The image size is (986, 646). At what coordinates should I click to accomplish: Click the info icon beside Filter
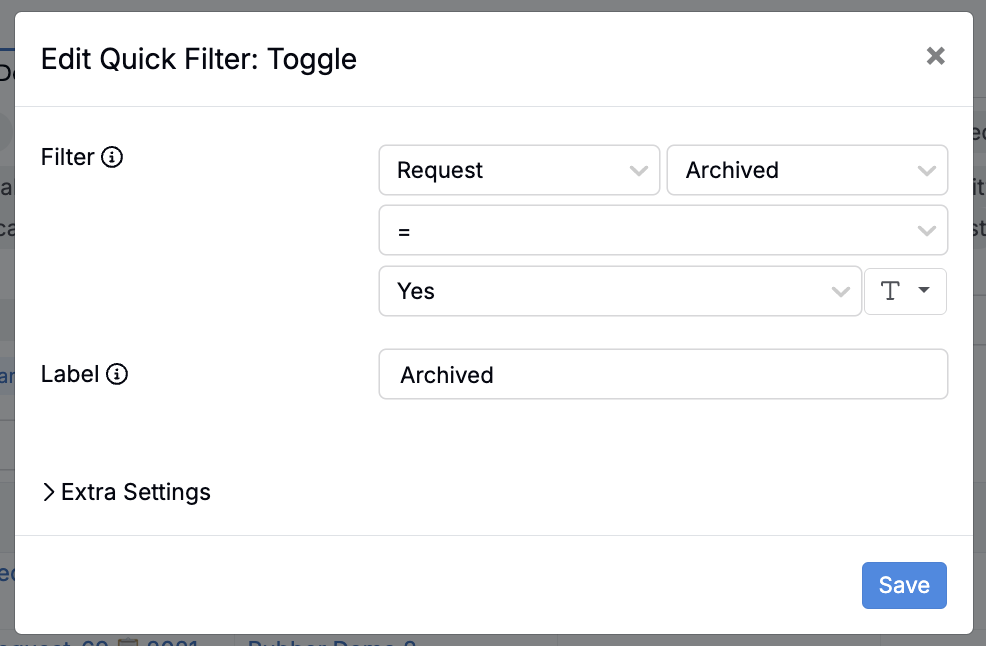point(113,157)
